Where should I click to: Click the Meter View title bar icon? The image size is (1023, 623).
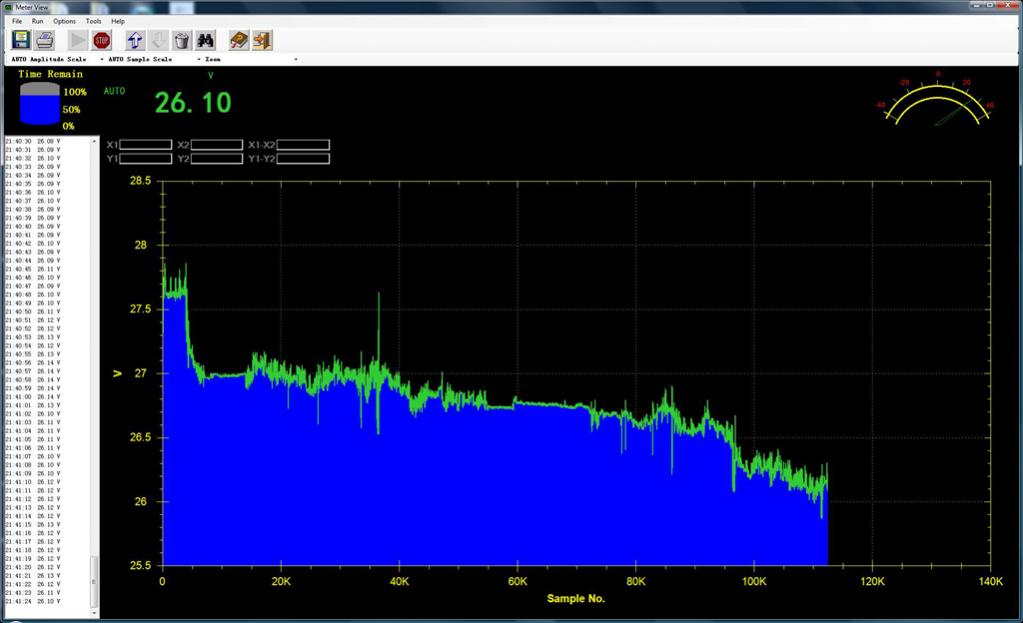pyautogui.click(x=8, y=7)
